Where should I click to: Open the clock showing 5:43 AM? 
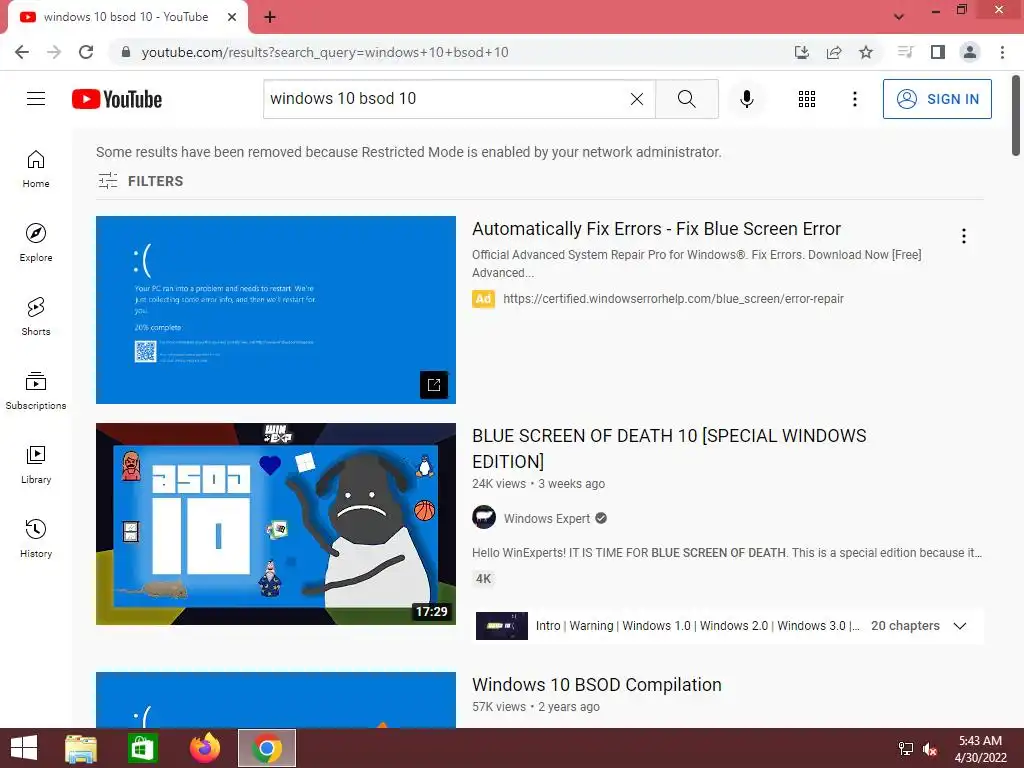pyautogui.click(x=980, y=748)
